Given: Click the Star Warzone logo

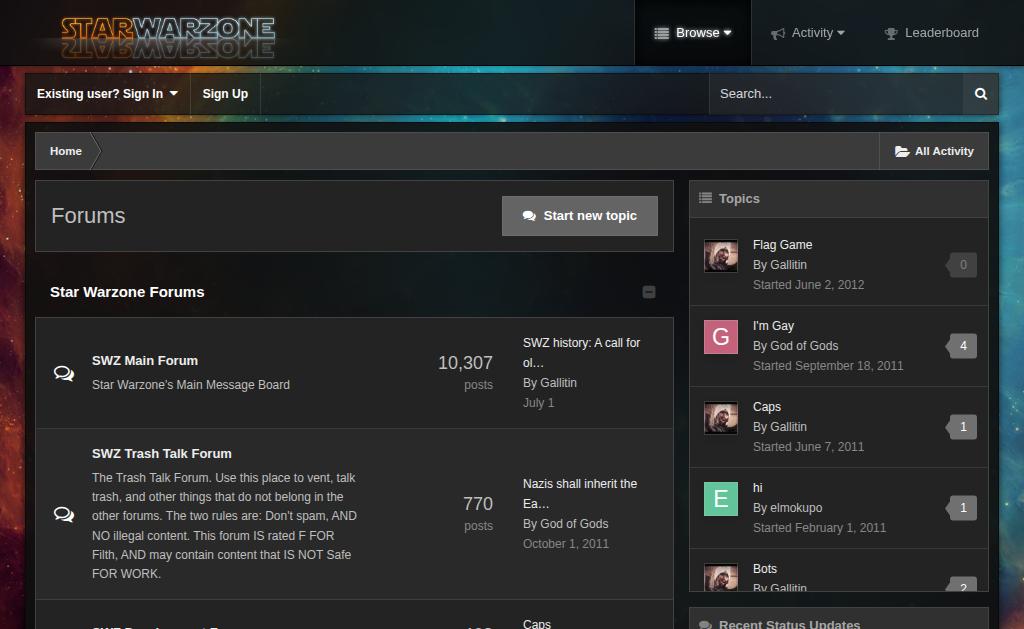Looking at the screenshot, I should [x=168, y=37].
